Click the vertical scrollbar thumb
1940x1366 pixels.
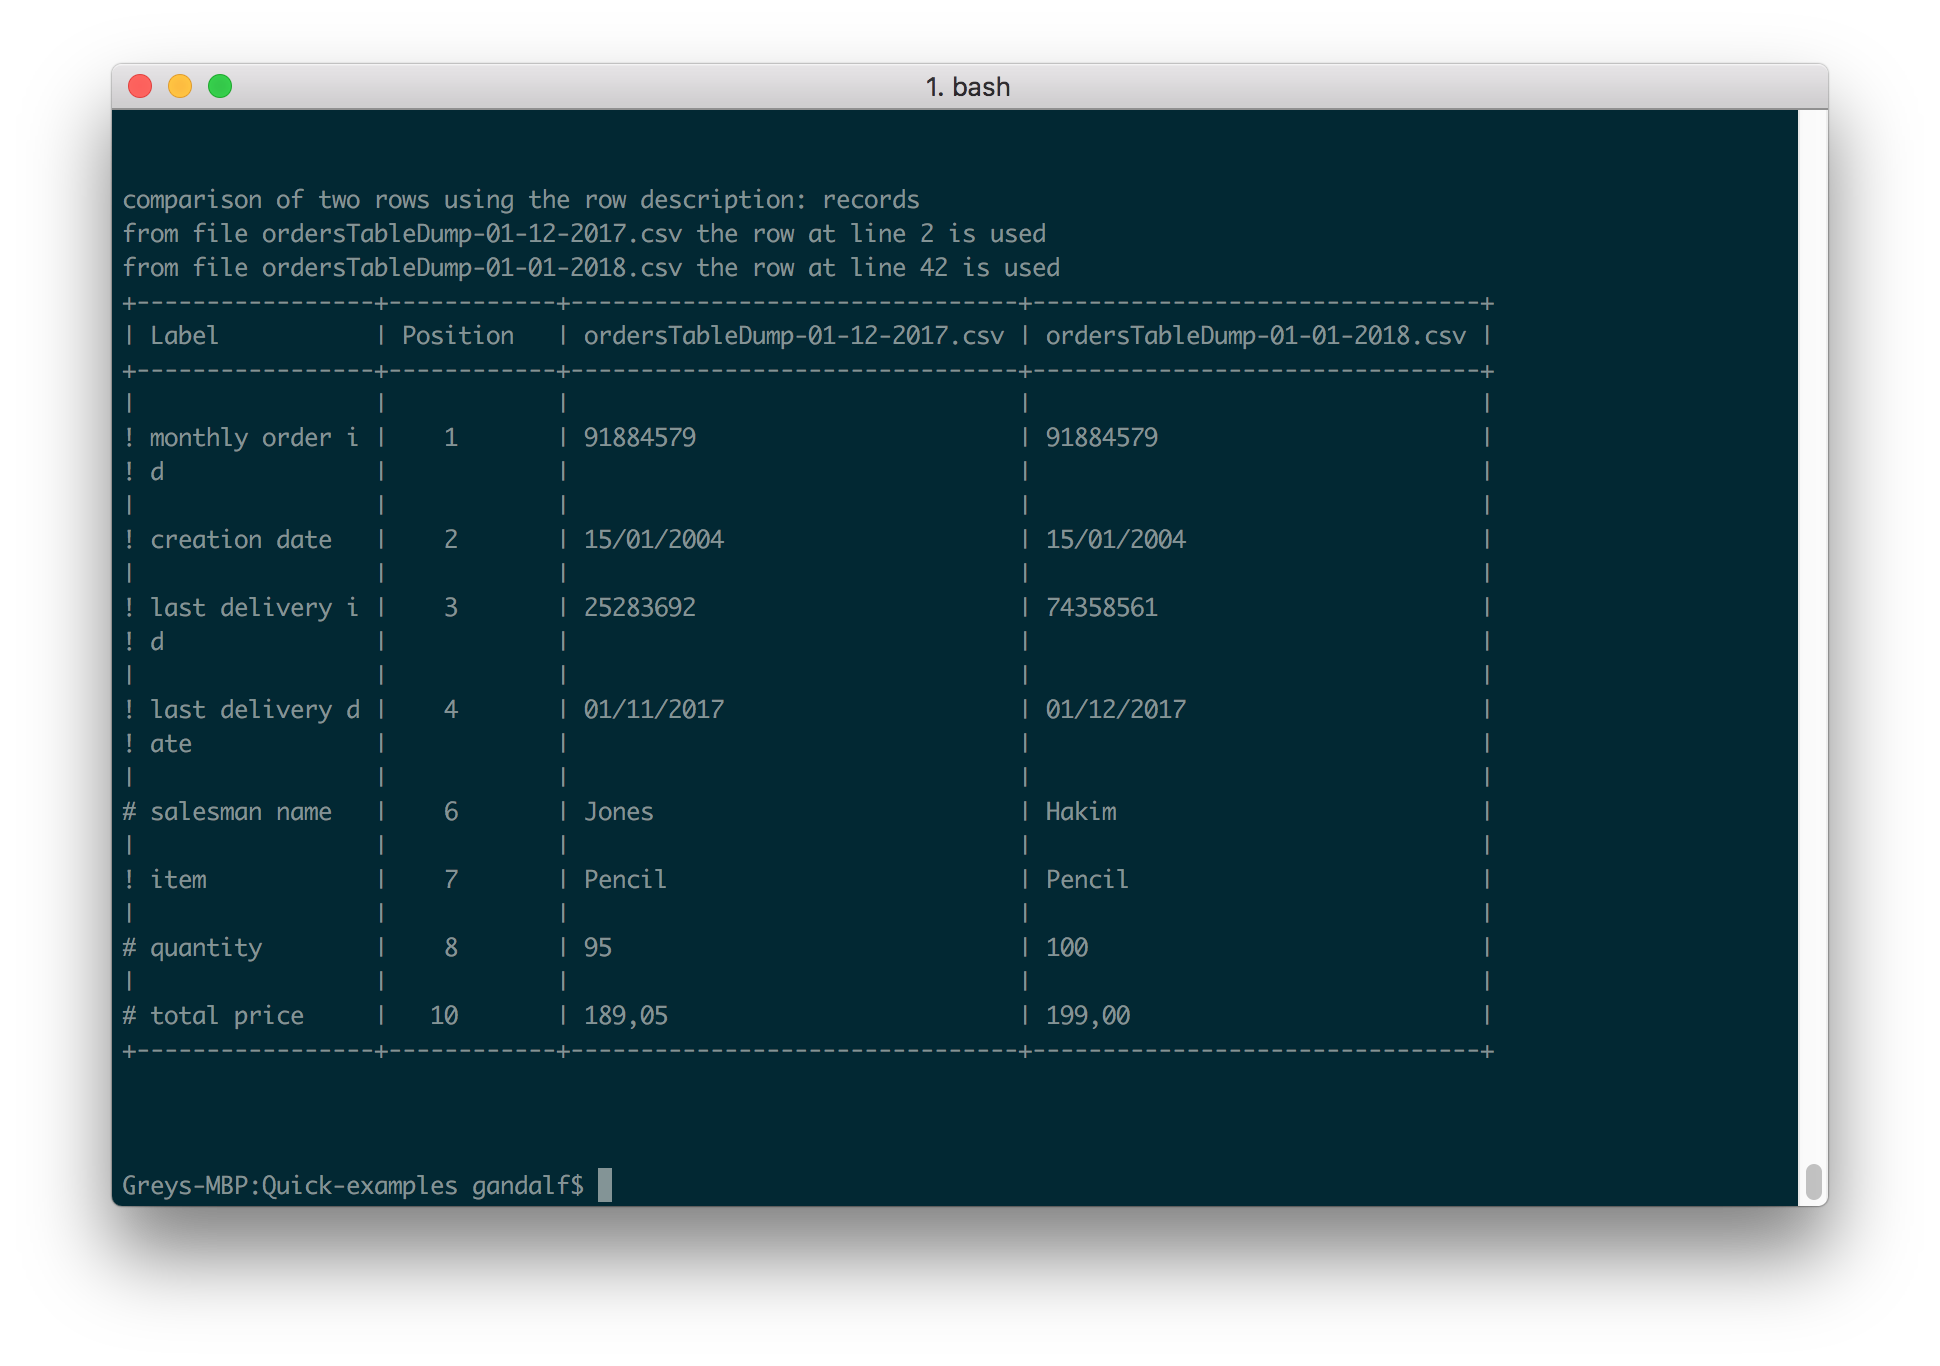click(1813, 1181)
